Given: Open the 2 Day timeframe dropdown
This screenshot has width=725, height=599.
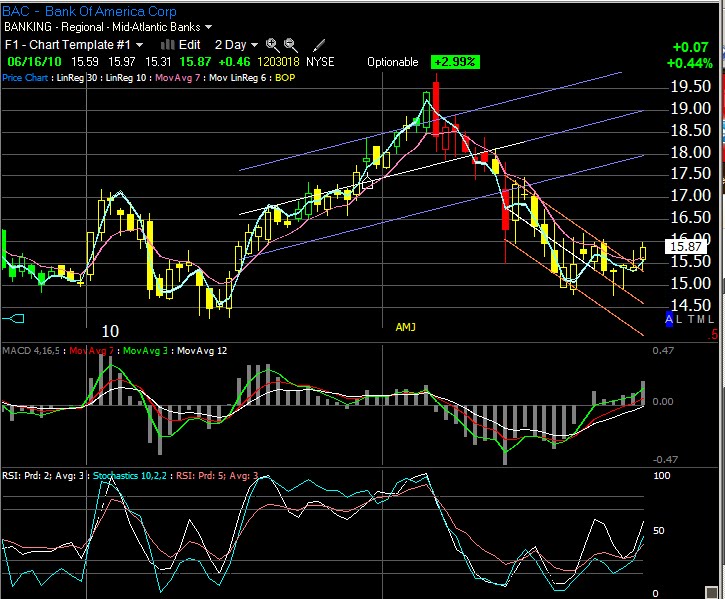Looking at the screenshot, I should (x=254, y=45).
